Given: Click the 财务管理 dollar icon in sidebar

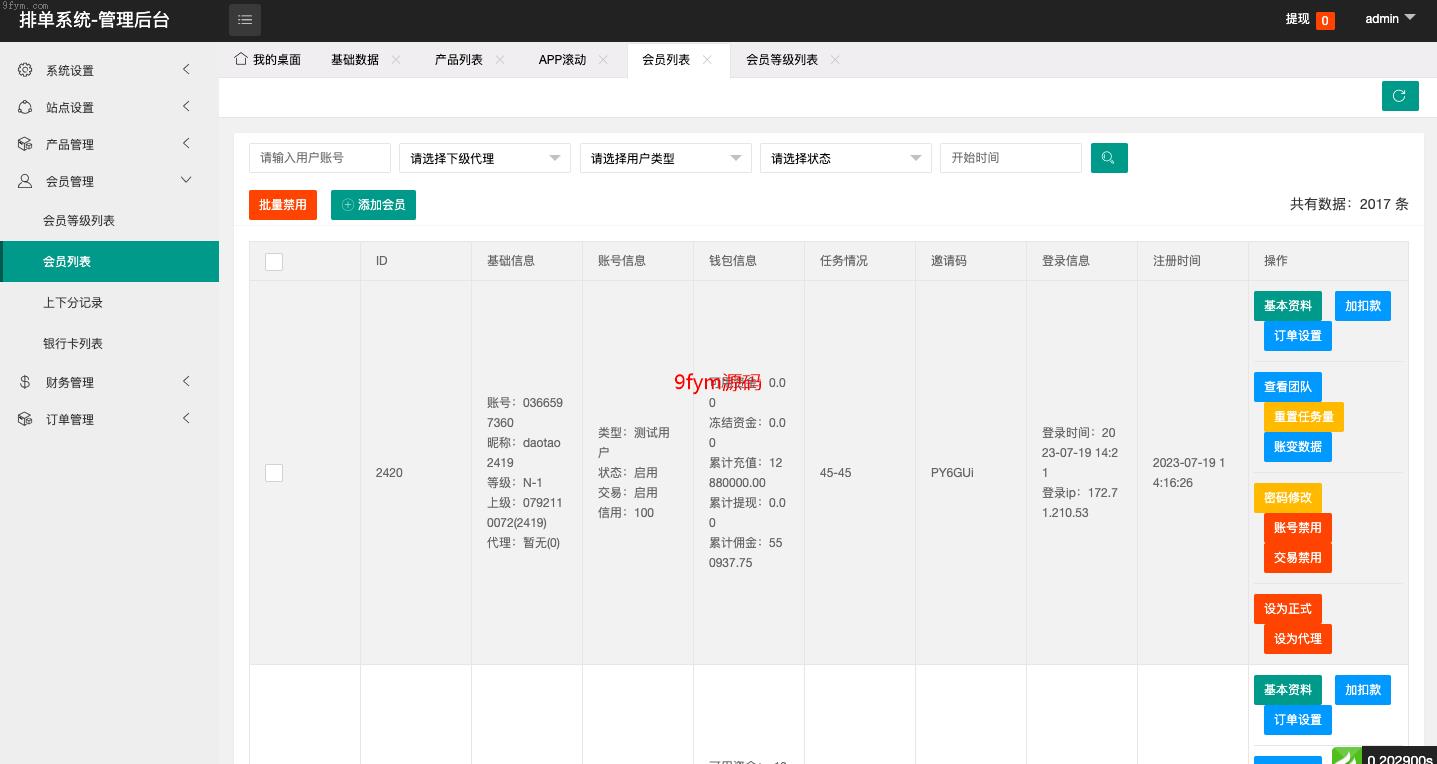Looking at the screenshot, I should click(x=25, y=382).
